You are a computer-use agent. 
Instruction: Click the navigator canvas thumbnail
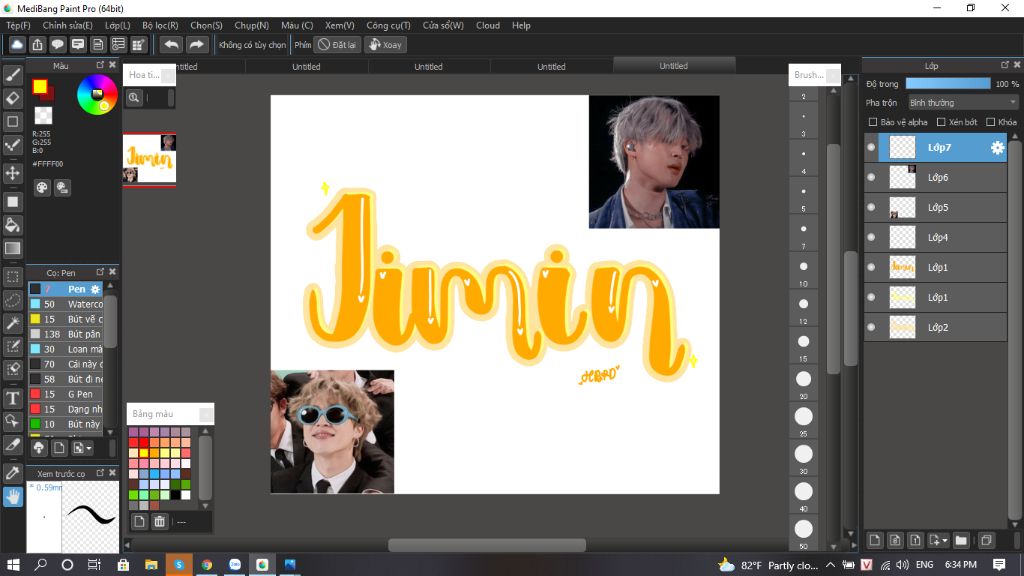[x=150, y=160]
